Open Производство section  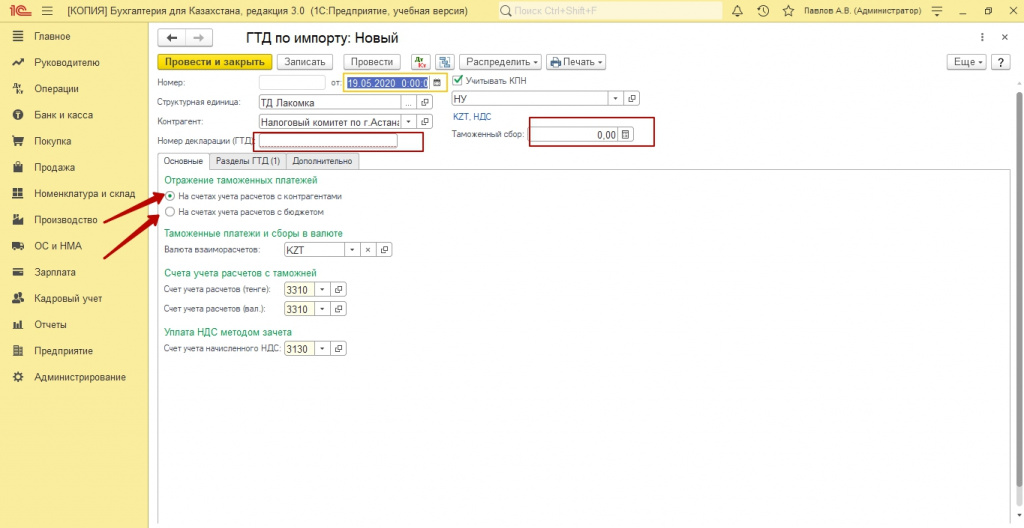66,220
